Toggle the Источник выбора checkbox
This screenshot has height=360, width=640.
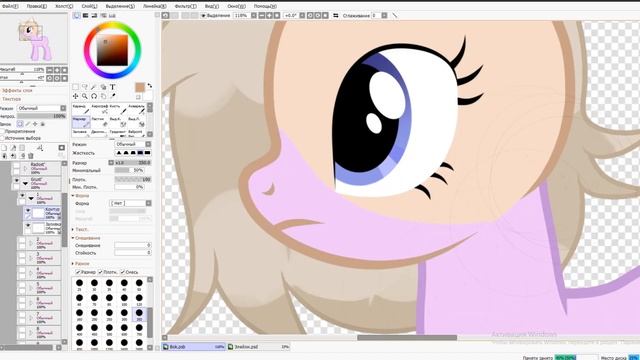2,138
